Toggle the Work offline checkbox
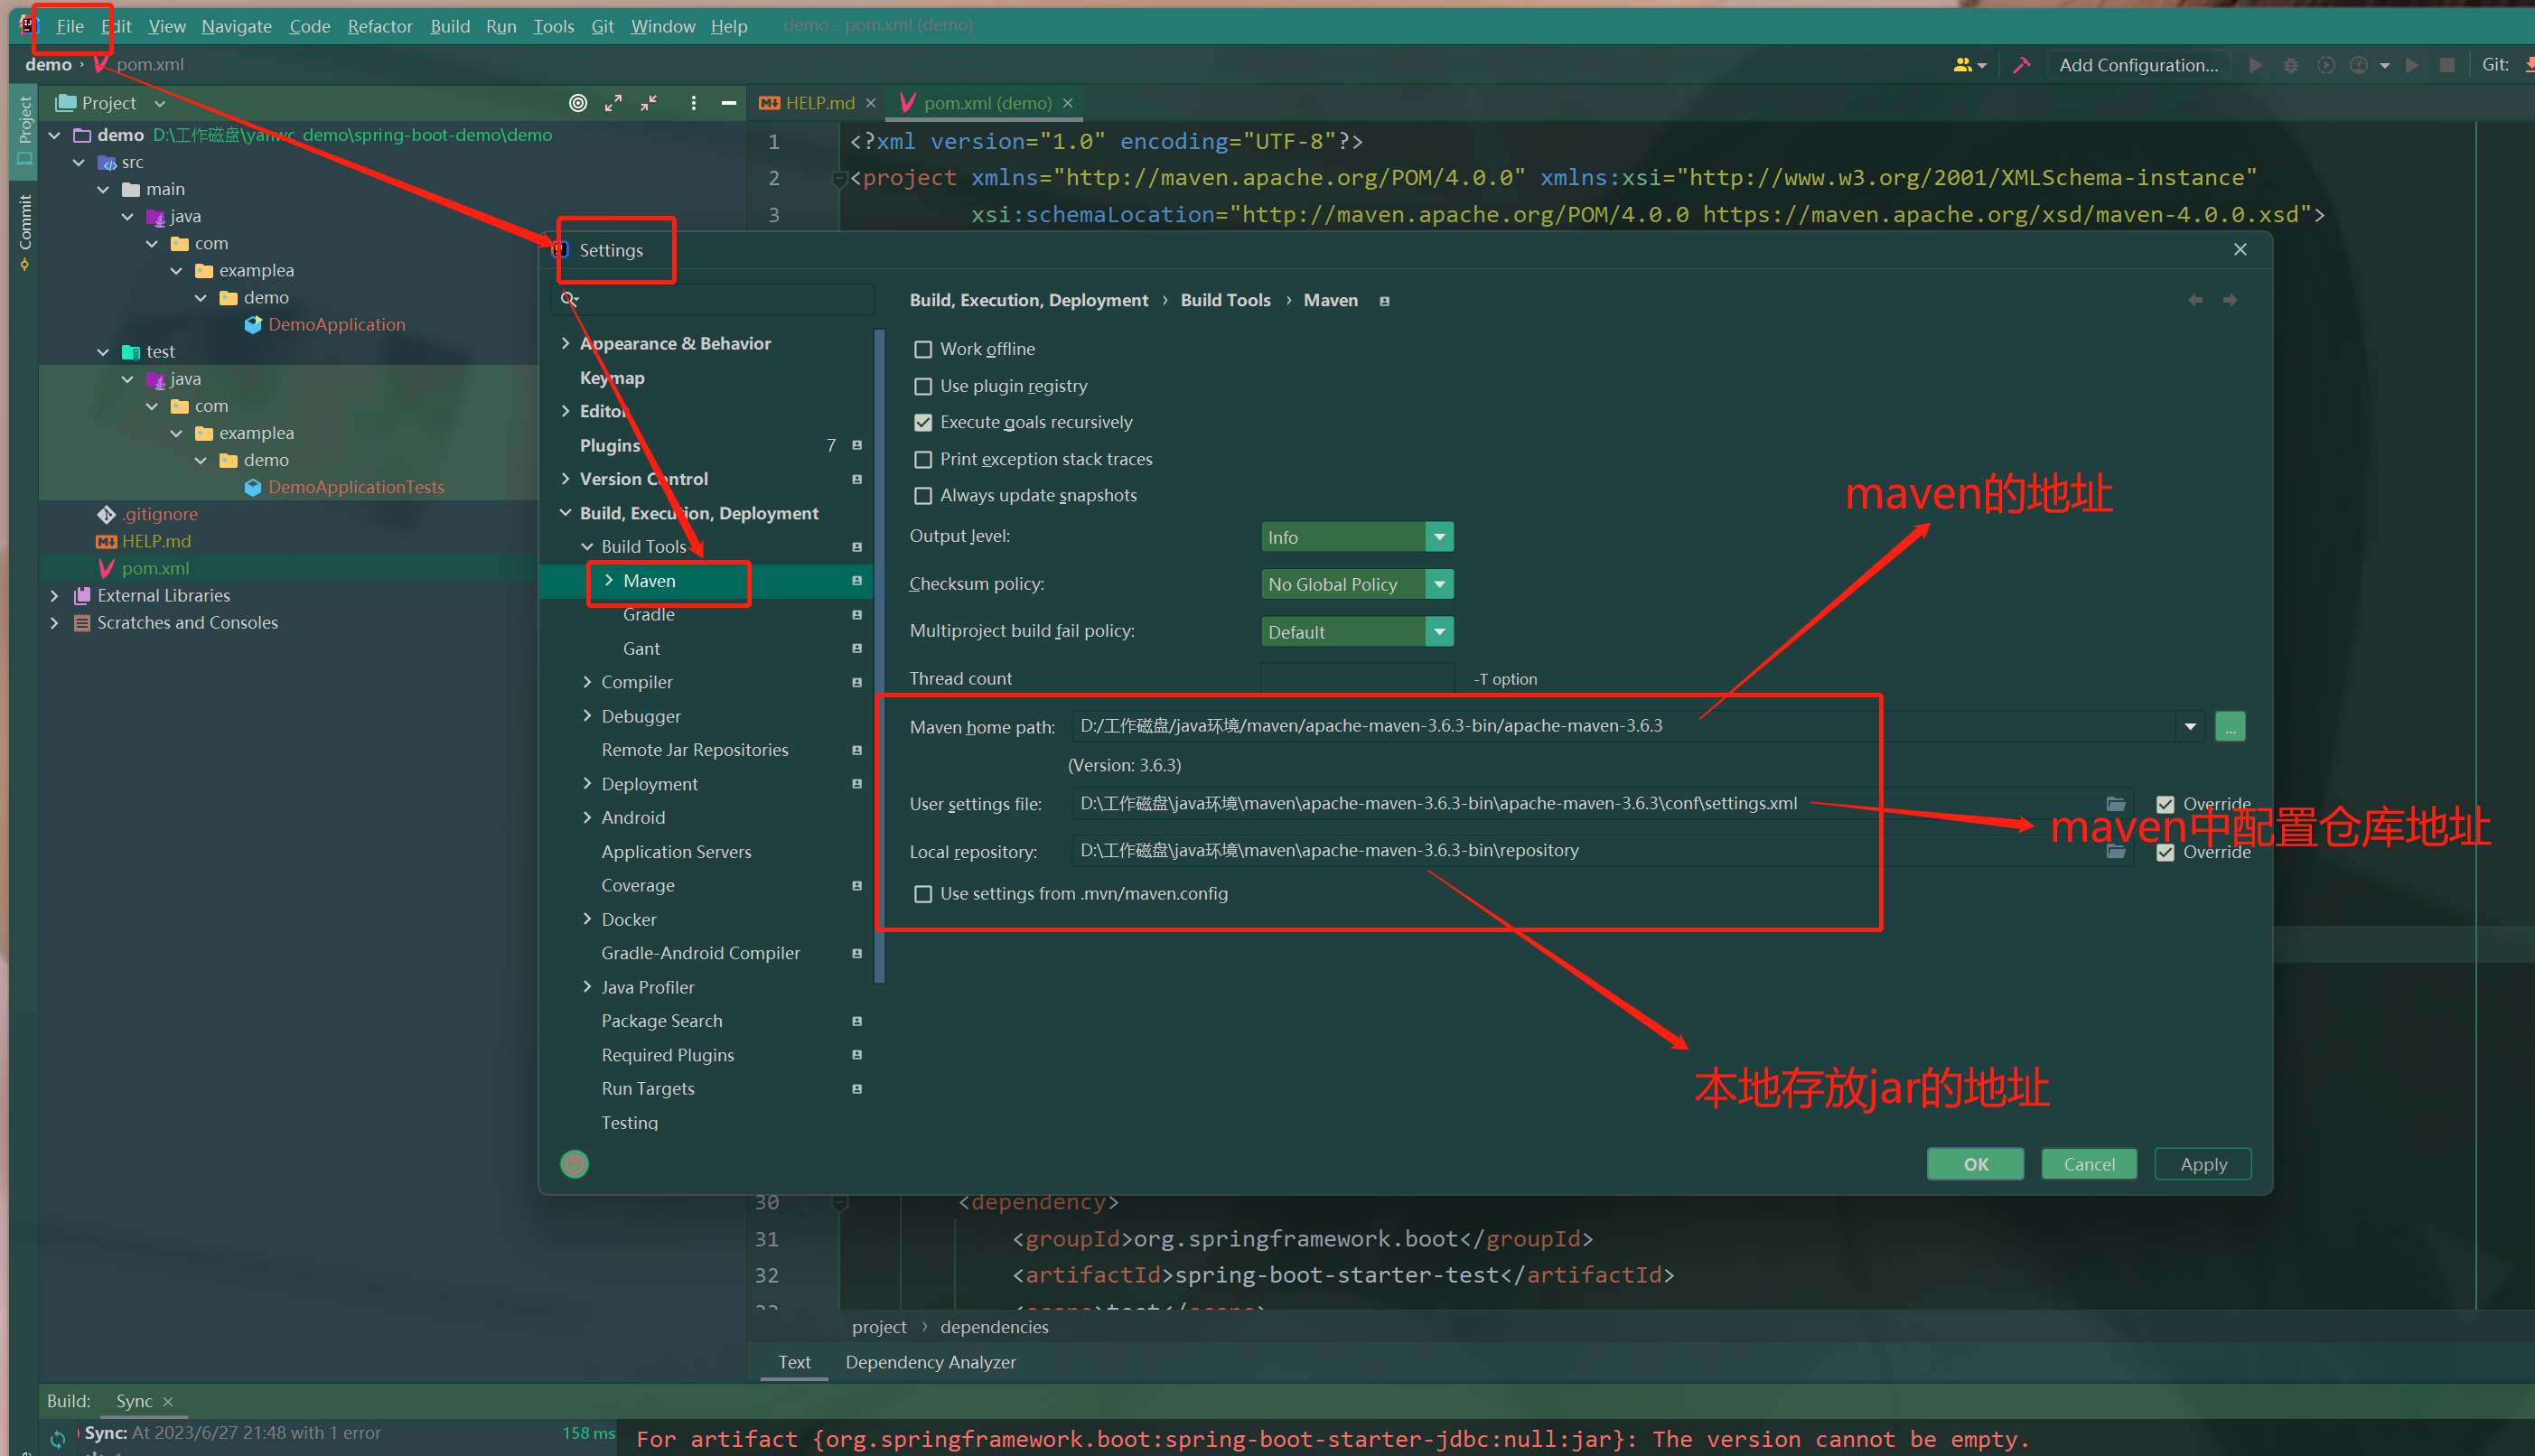 click(x=922, y=349)
